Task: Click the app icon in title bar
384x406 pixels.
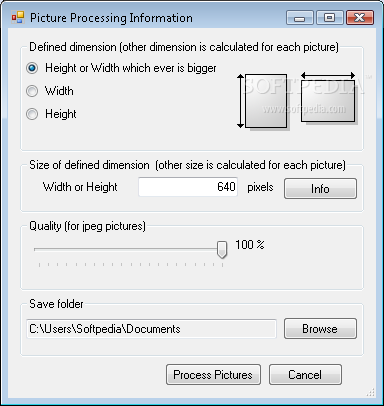Action: coord(18,17)
